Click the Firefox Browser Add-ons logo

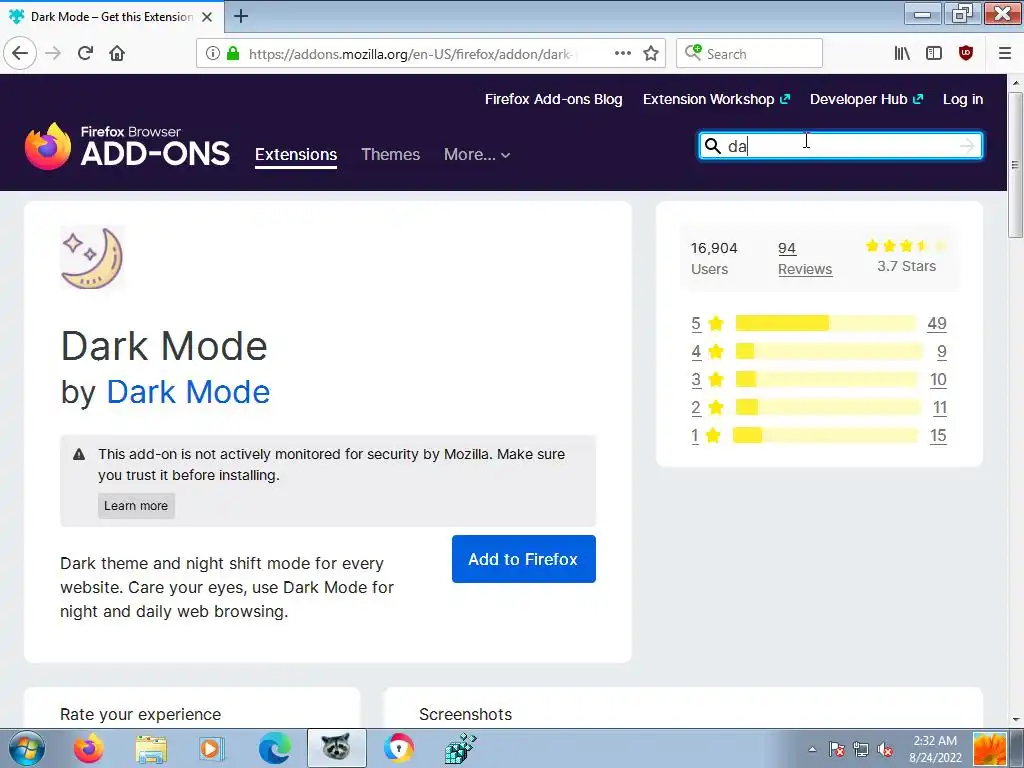coord(127,146)
